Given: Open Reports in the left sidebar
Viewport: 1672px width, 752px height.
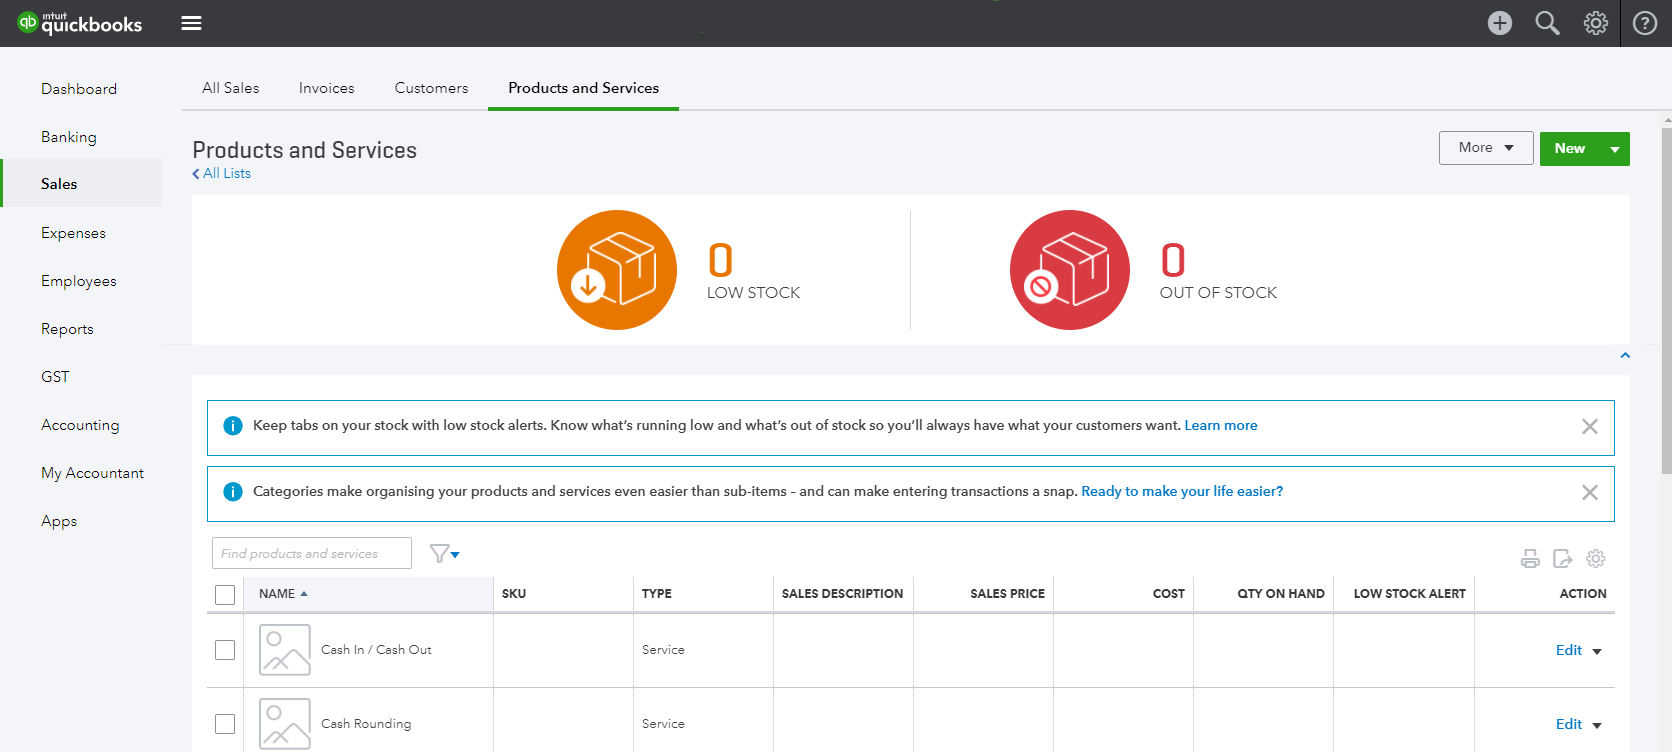Looking at the screenshot, I should pyautogui.click(x=67, y=329).
